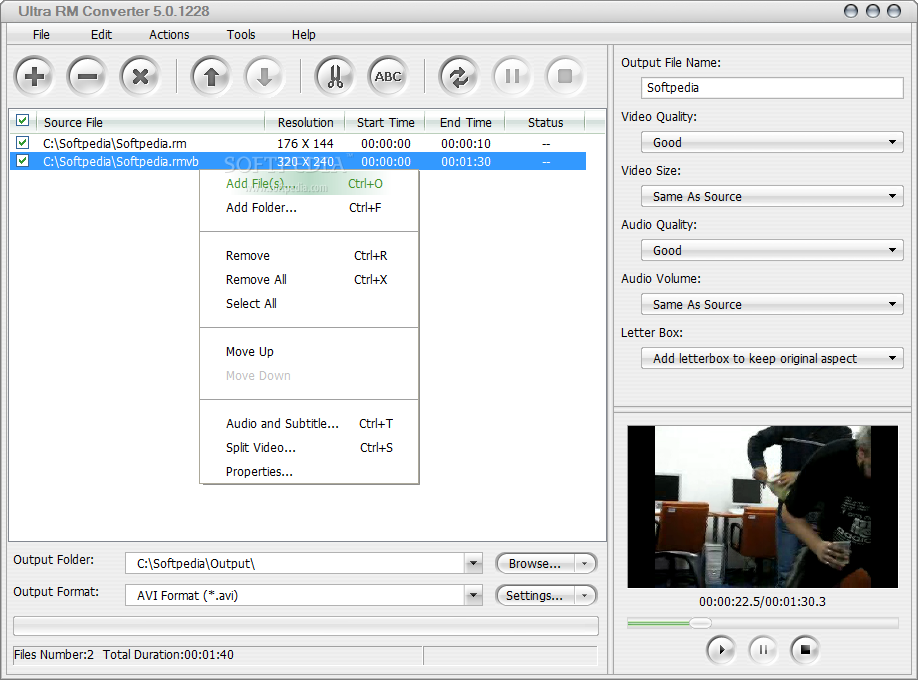Open the Video Quality dropdown
The image size is (918, 680).
(772, 142)
